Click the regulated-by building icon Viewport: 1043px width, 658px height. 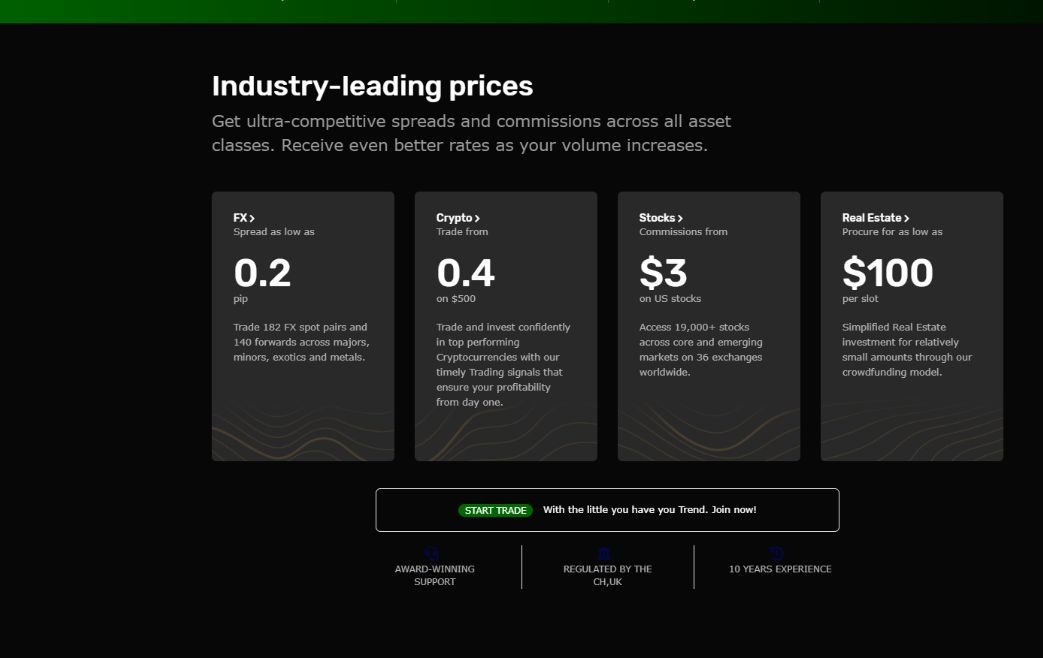pos(604,553)
